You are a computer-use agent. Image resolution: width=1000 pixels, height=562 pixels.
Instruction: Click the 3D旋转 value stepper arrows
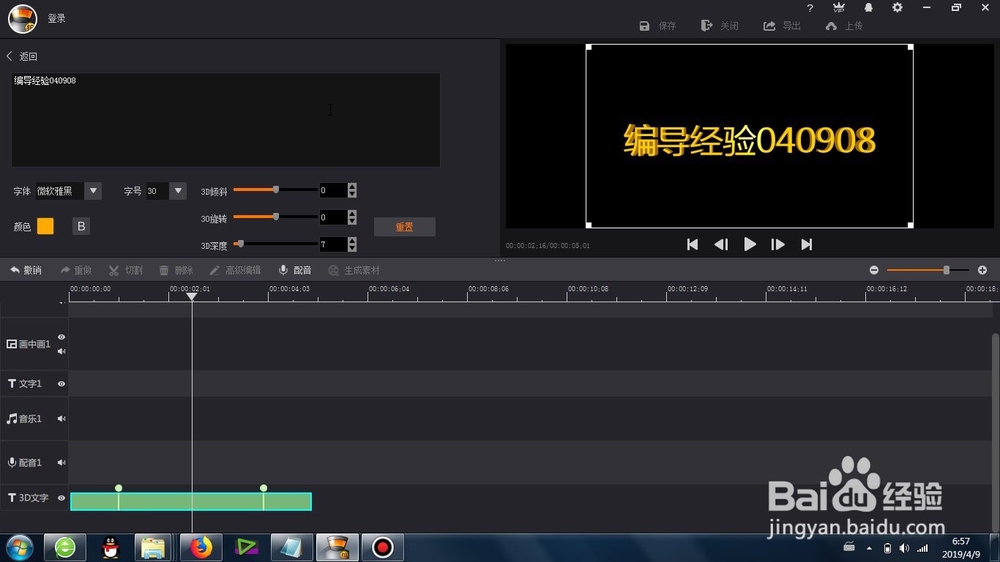352,217
